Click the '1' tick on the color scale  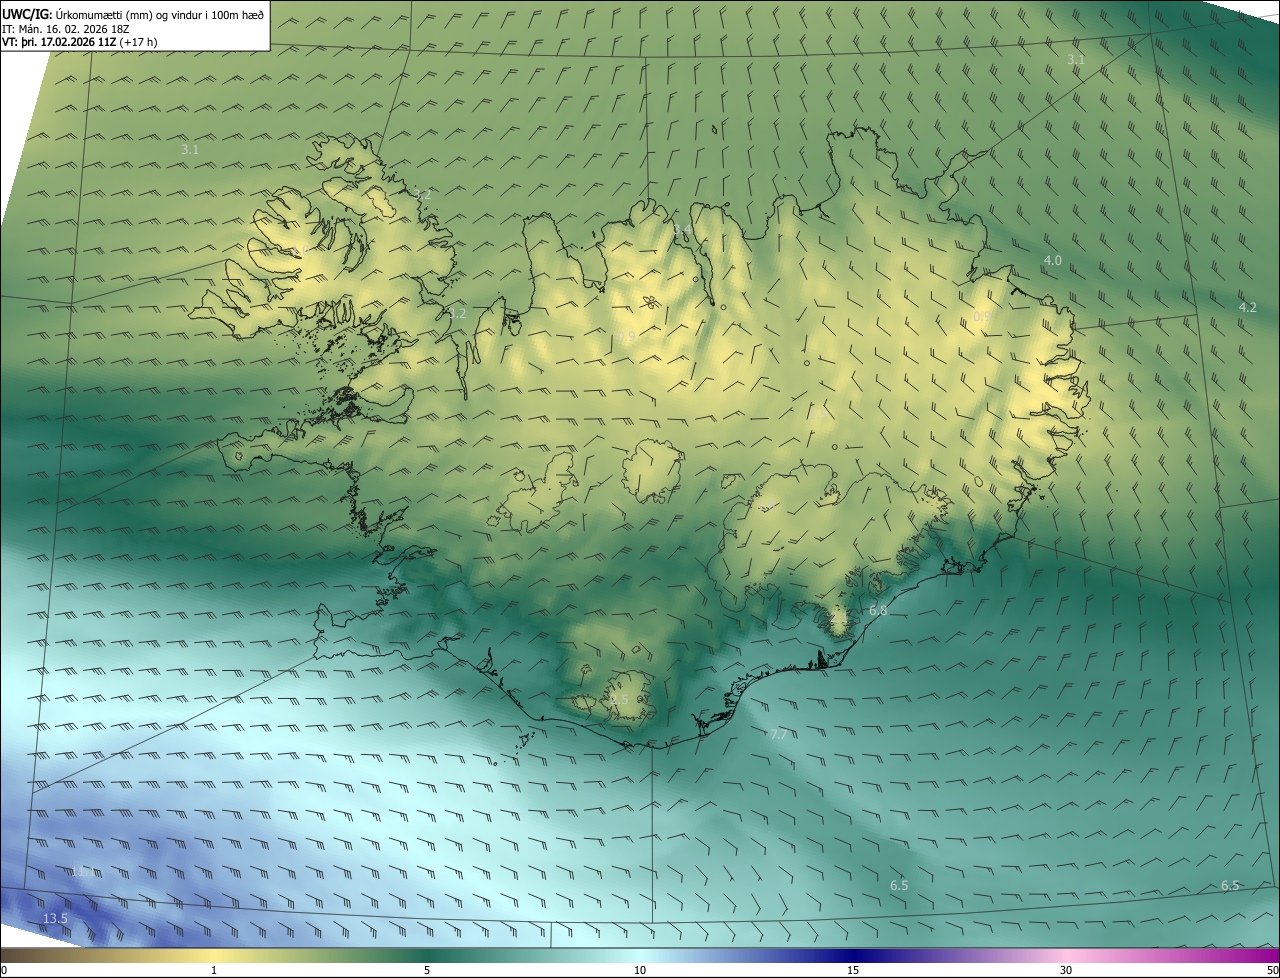point(214,970)
